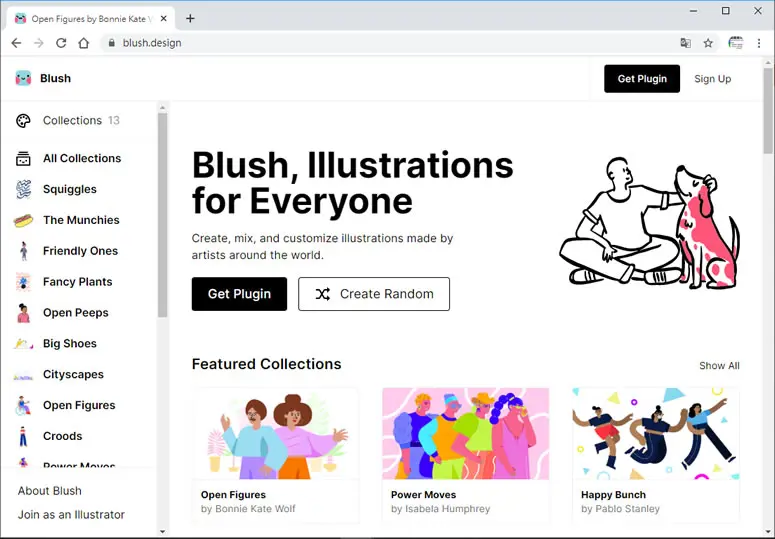
Task: Click the Create Random button
Action: tap(374, 294)
